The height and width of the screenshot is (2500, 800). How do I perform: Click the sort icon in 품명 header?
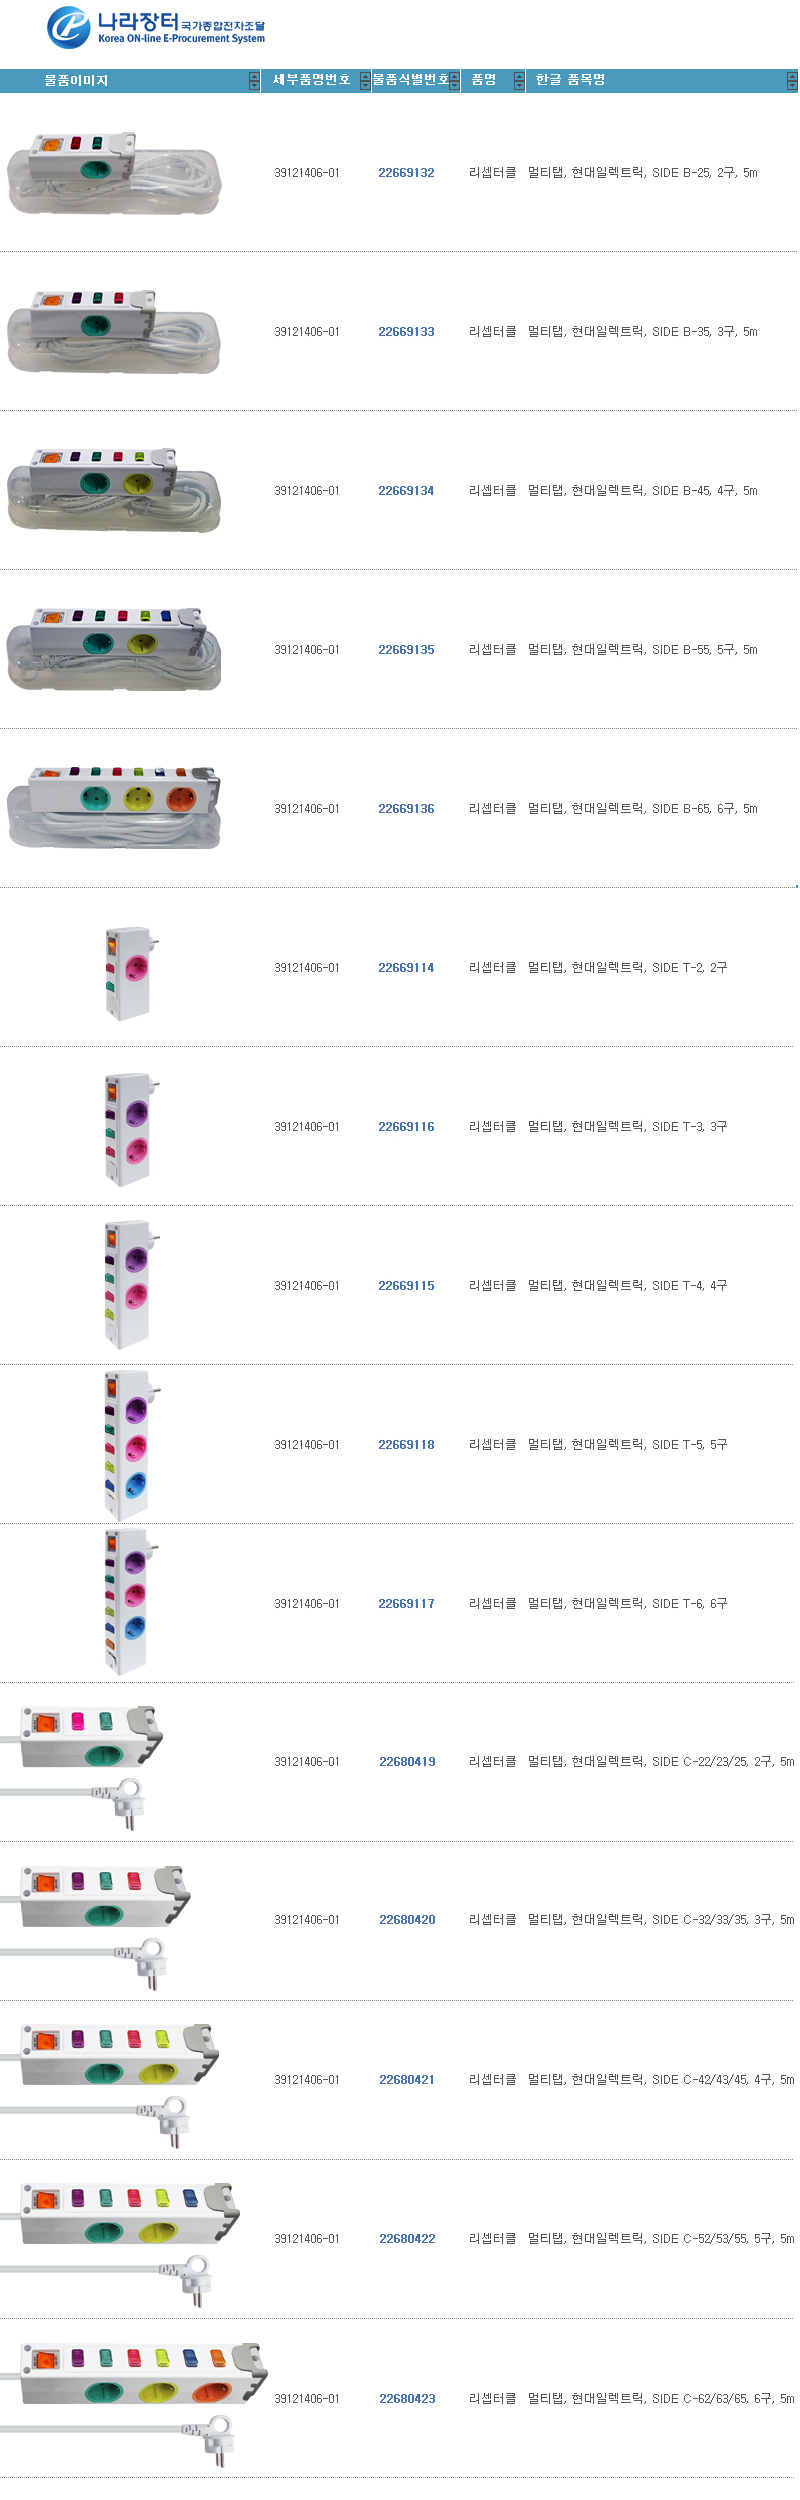pyautogui.click(x=519, y=81)
